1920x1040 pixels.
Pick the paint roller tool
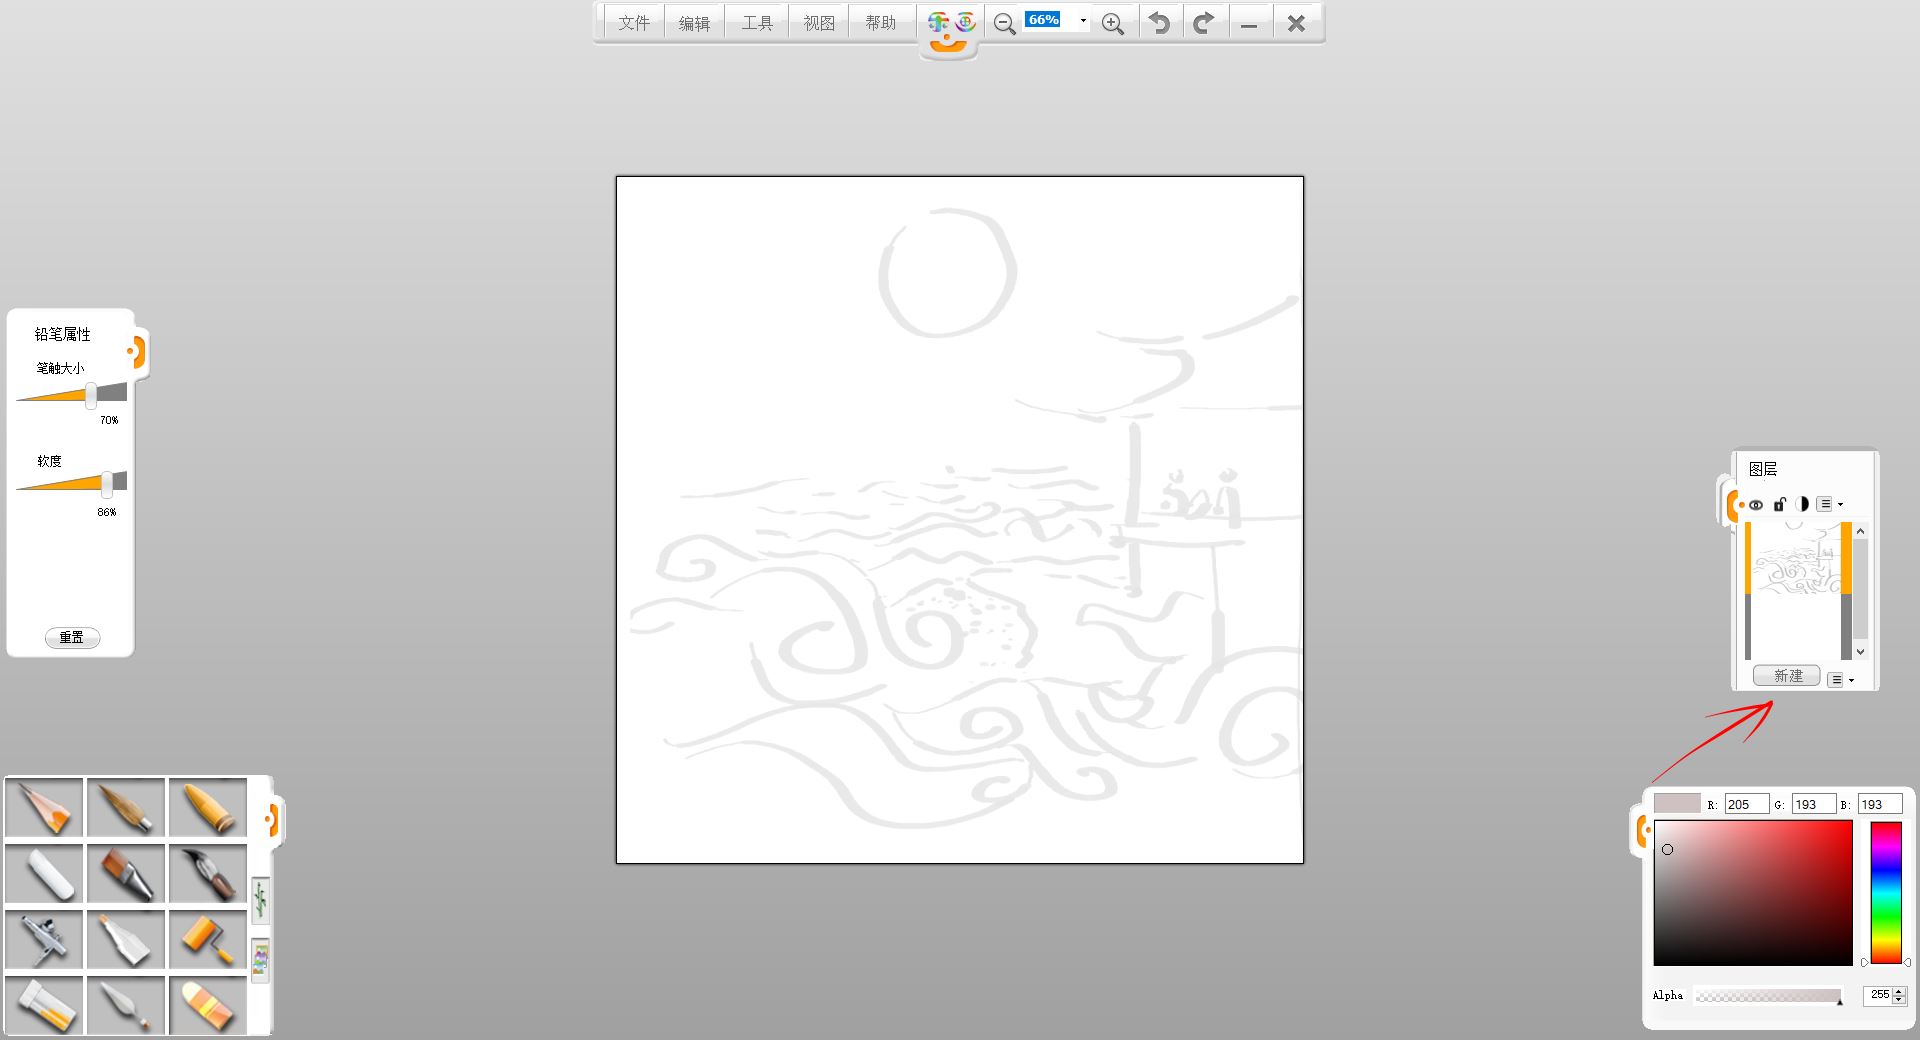tap(208, 939)
